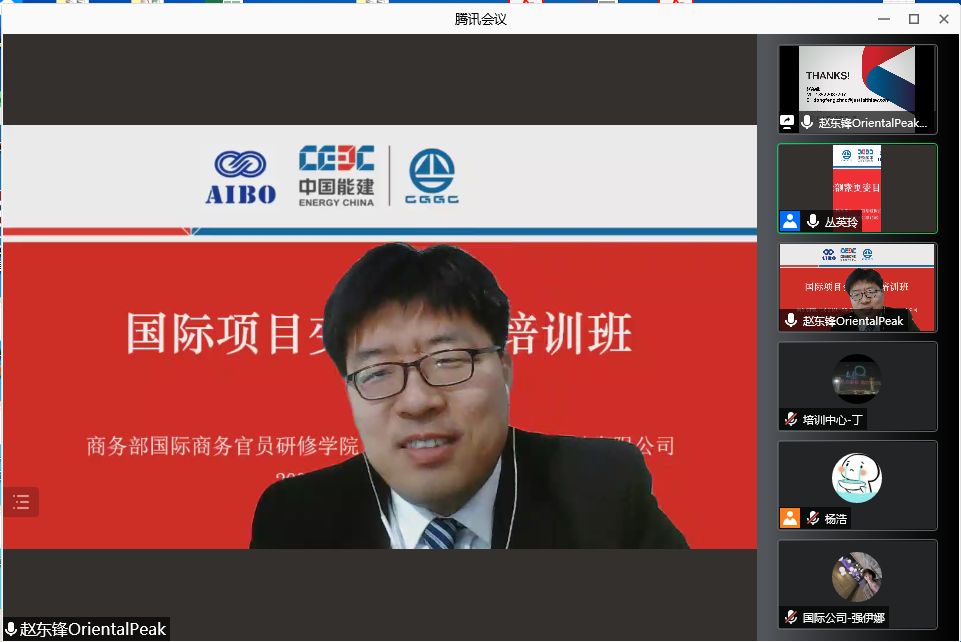The height and width of the screenshot is (642, 961).
Task: Click 培训中心-丁's round avatar
Action: tap(857, 379)
